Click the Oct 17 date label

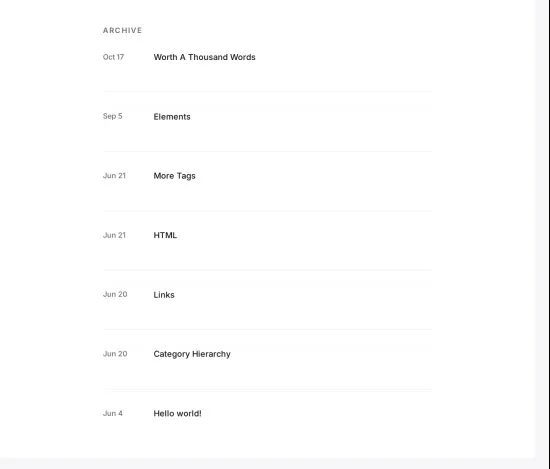[x=113, y=57]
